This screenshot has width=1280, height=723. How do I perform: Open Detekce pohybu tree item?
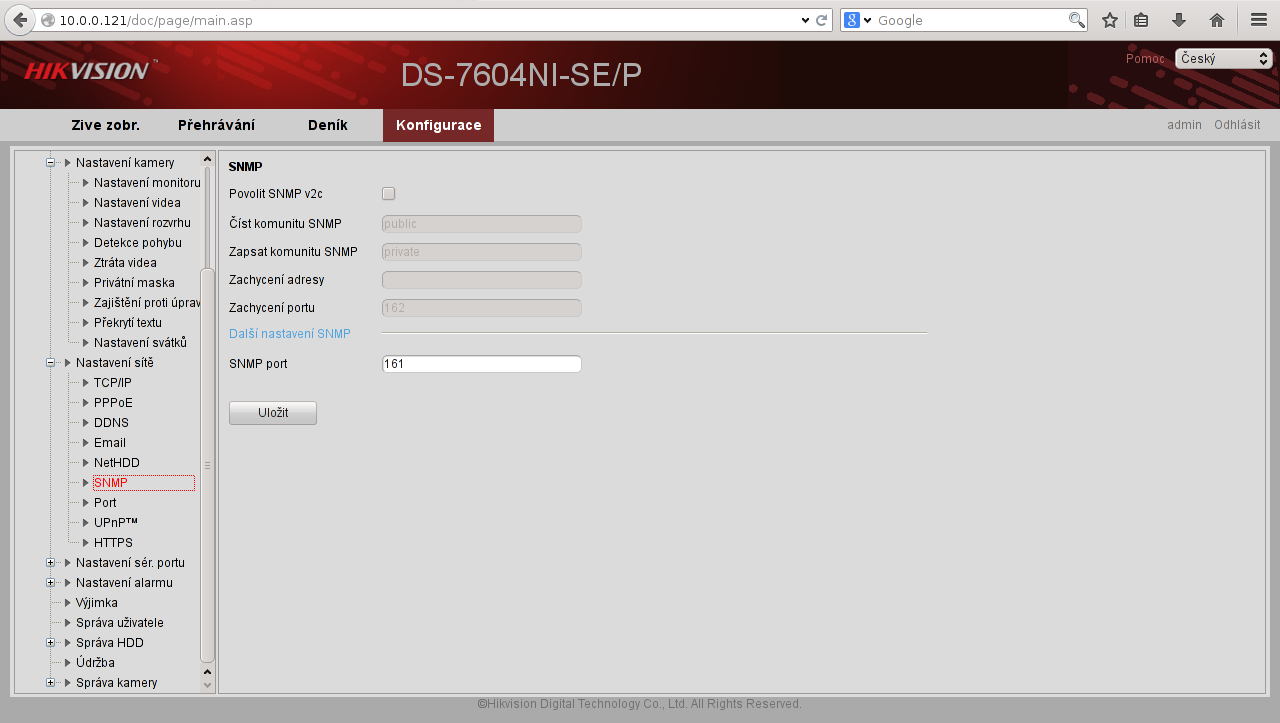pyautogui.click(x=138, y=243)
